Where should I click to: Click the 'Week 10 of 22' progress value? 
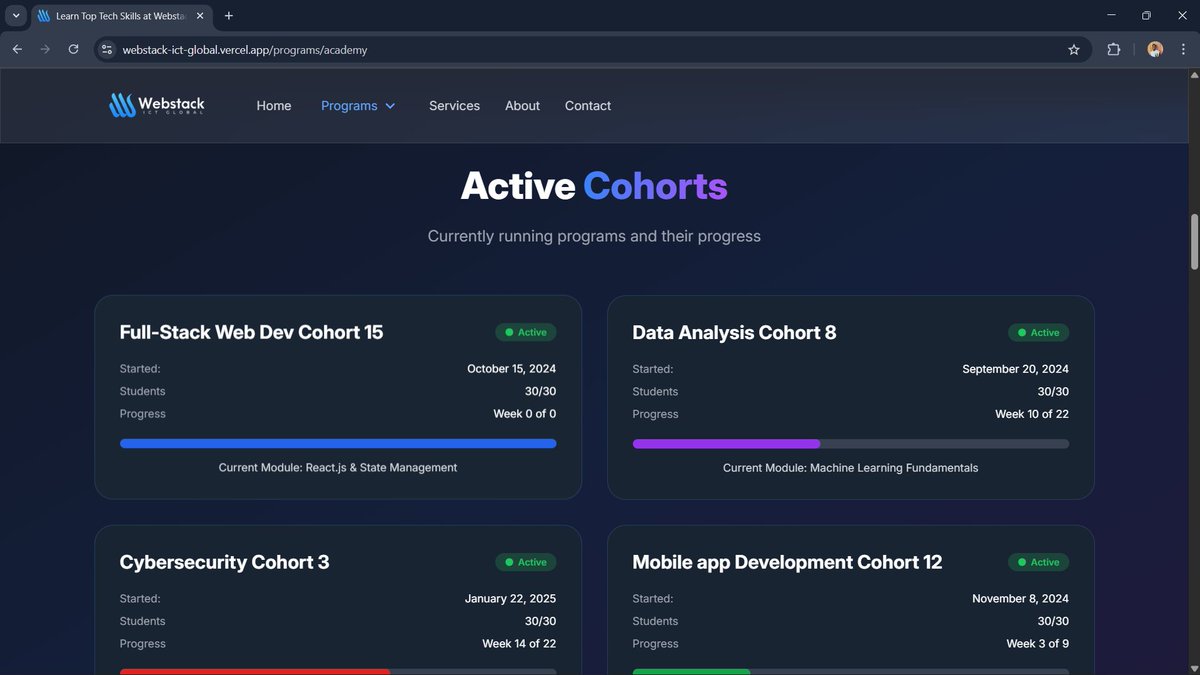[x=1032, y=414]
